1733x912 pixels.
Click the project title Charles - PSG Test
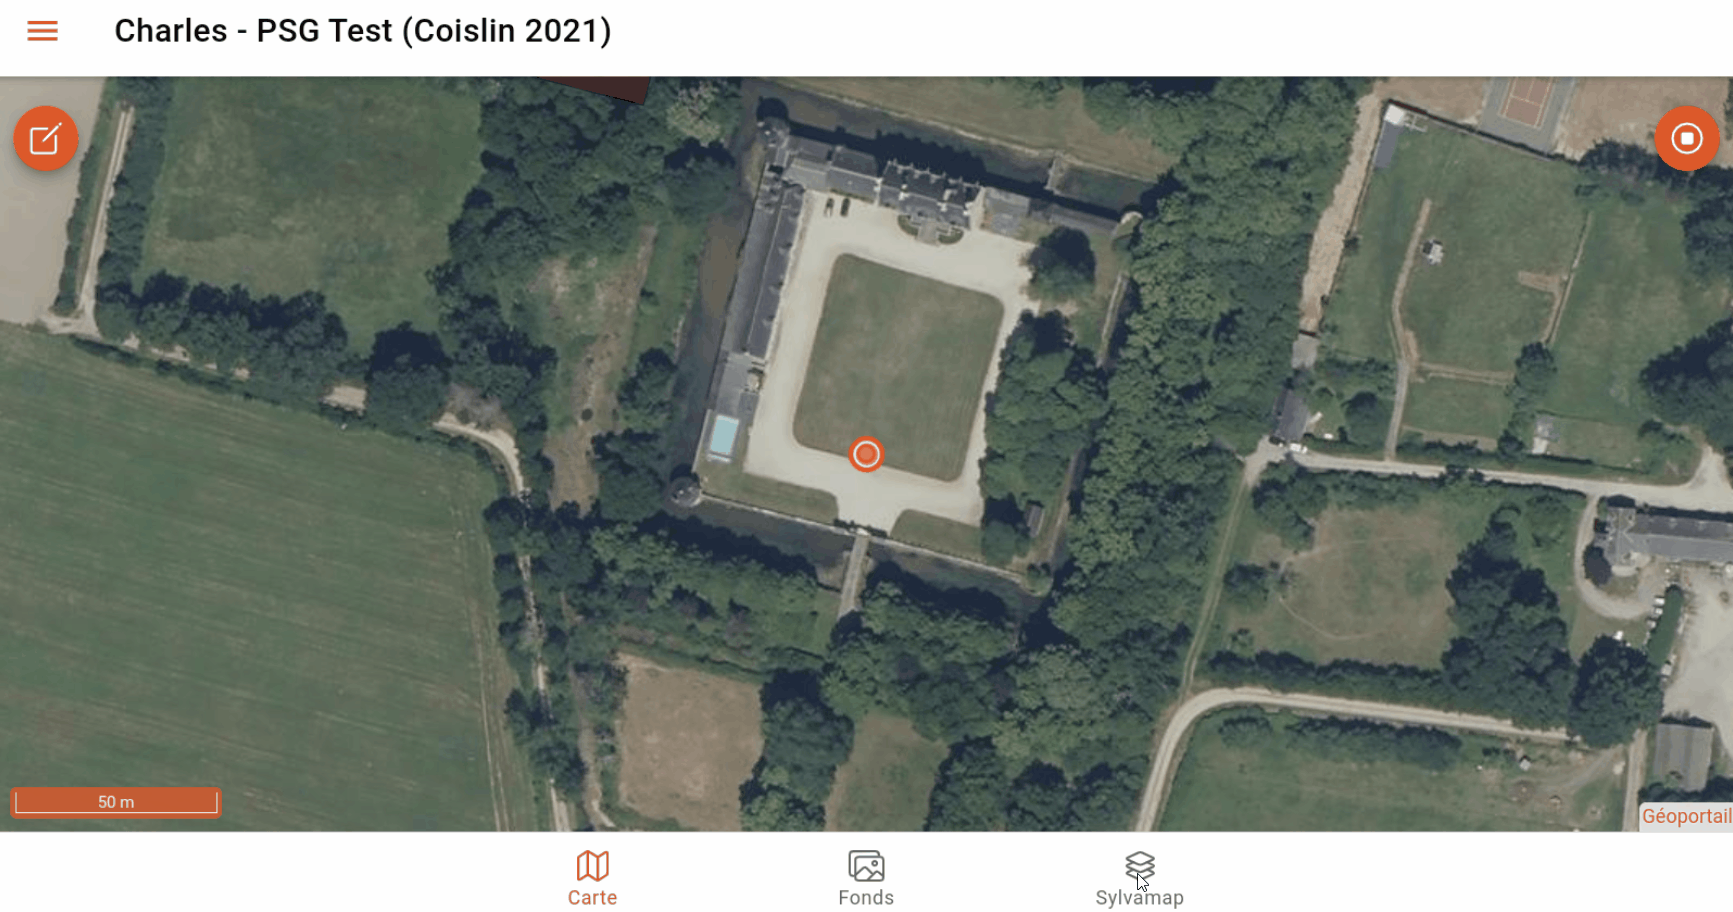(362, 31)
